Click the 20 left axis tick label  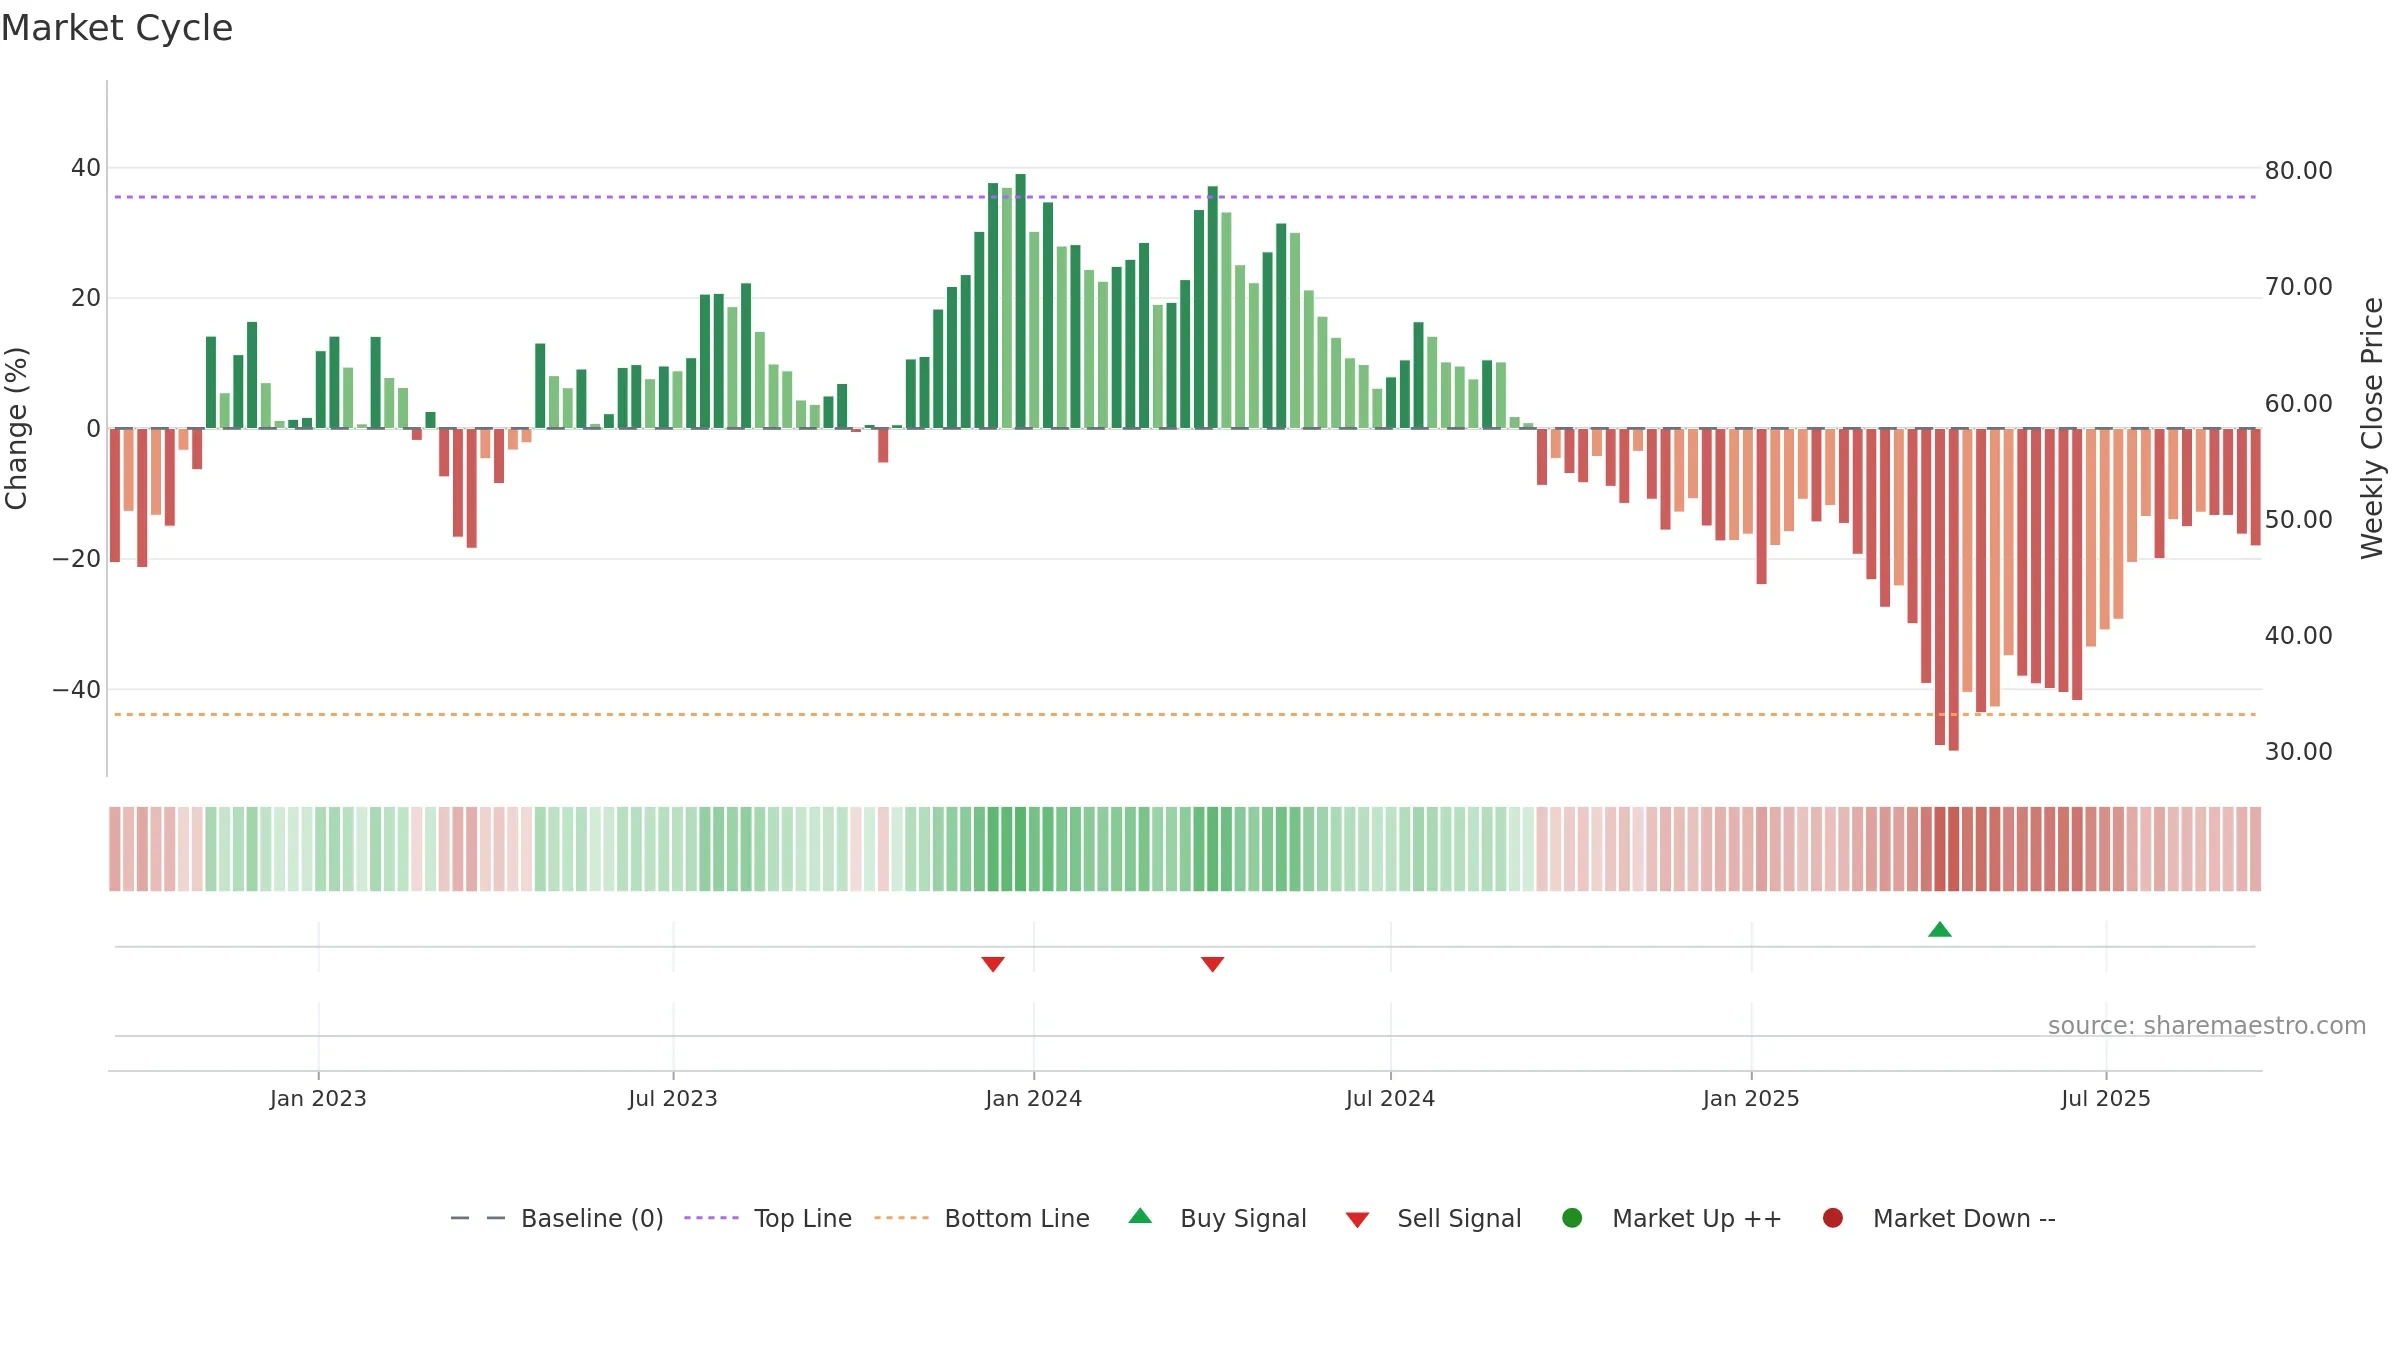(86, 297)
